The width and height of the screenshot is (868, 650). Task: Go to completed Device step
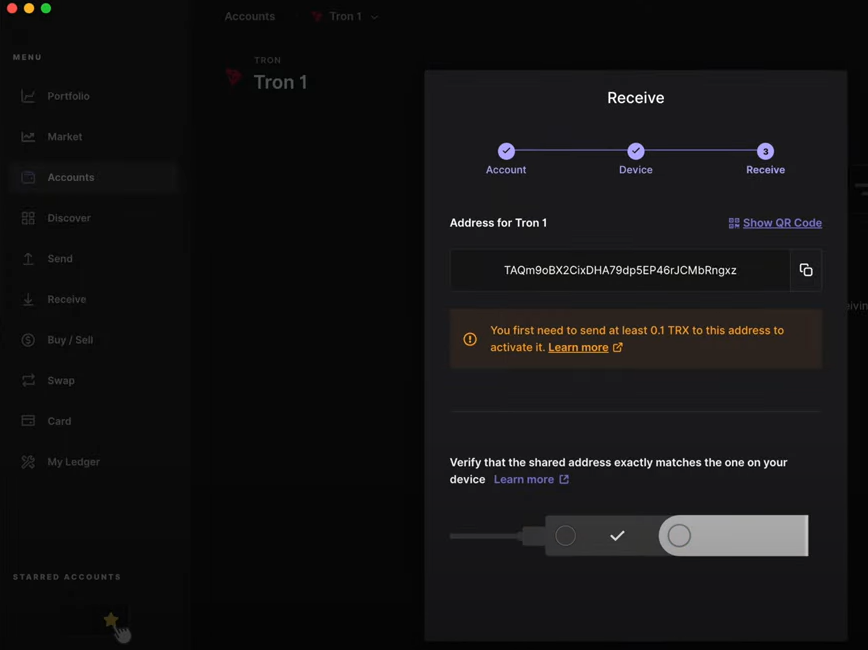coord(635,151)
